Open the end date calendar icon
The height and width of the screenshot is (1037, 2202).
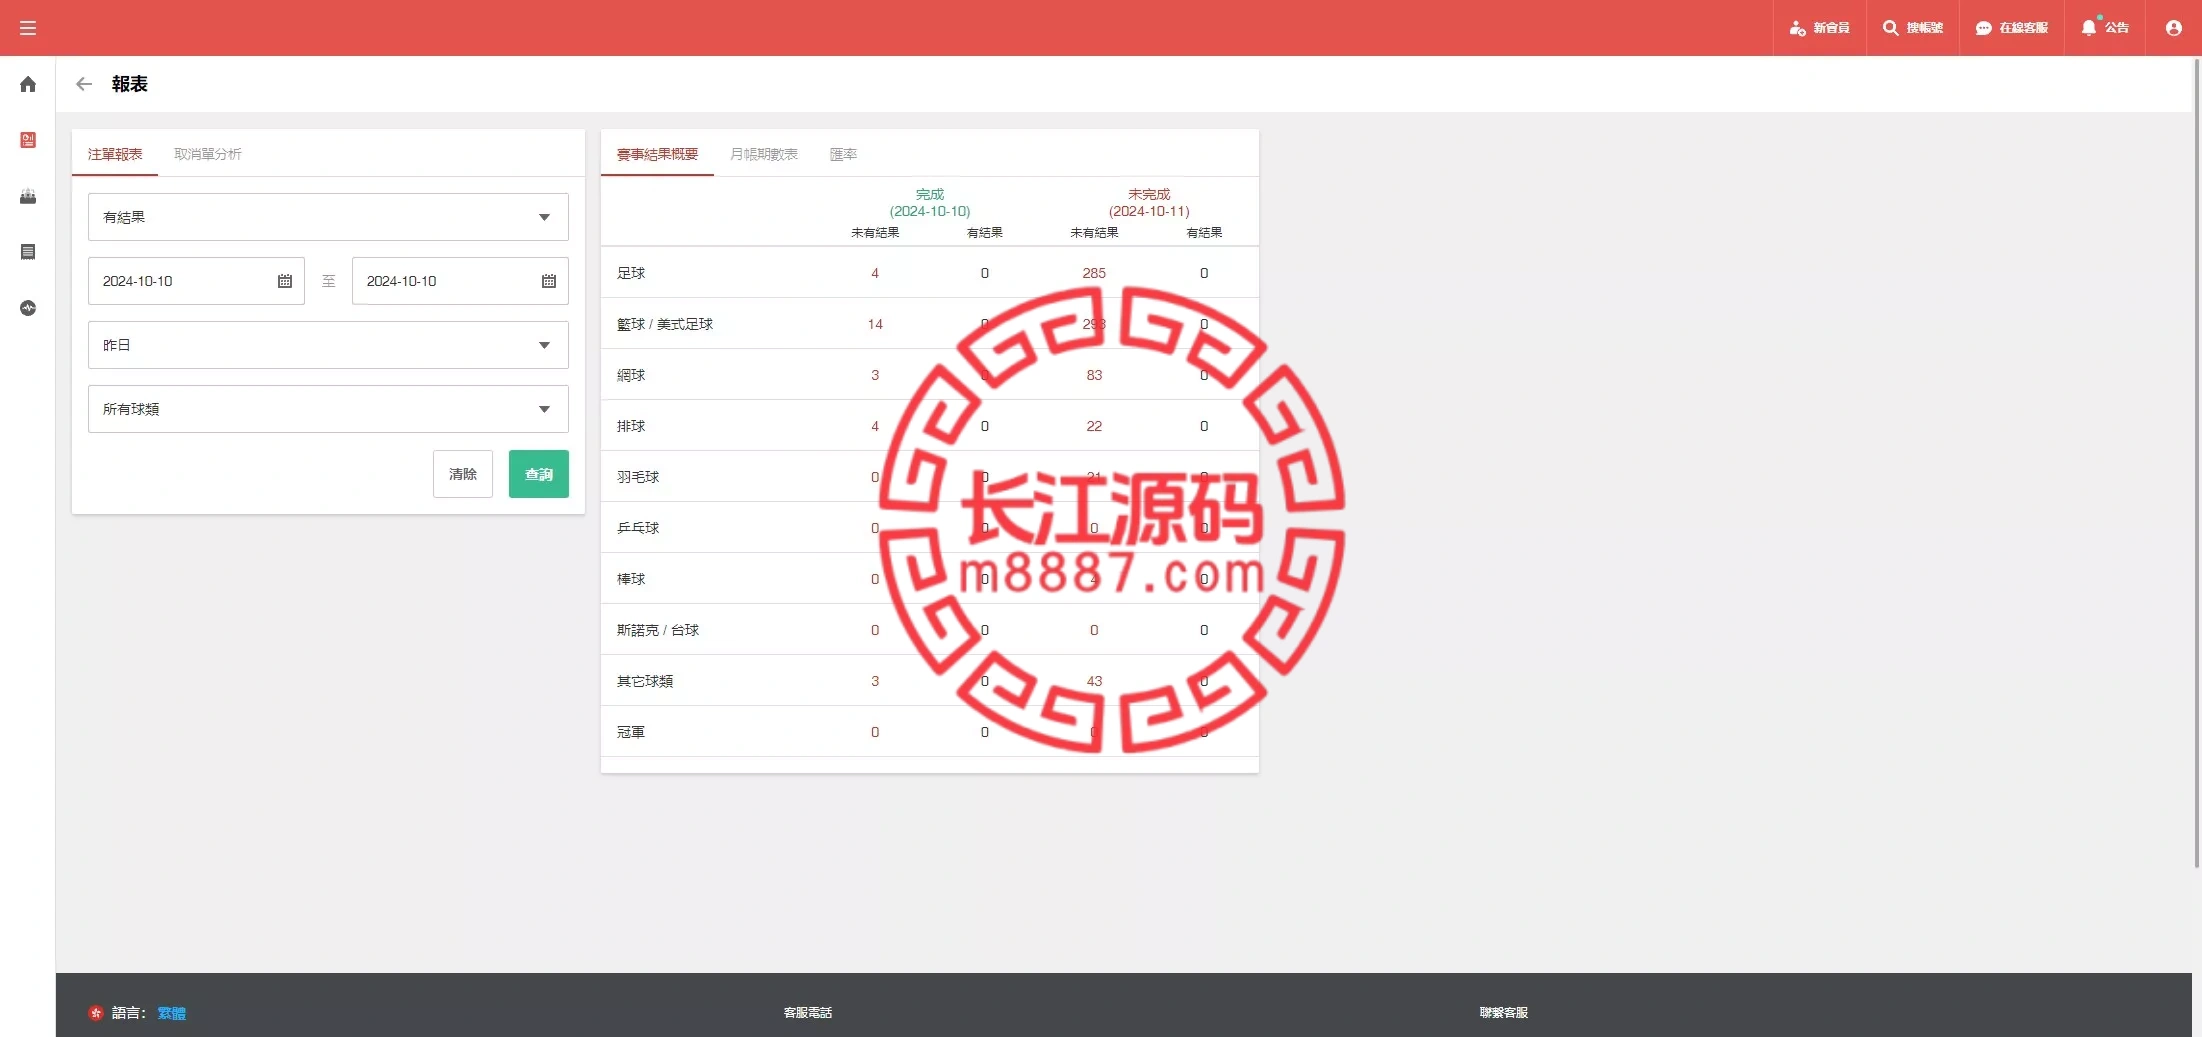click(549, 281)
